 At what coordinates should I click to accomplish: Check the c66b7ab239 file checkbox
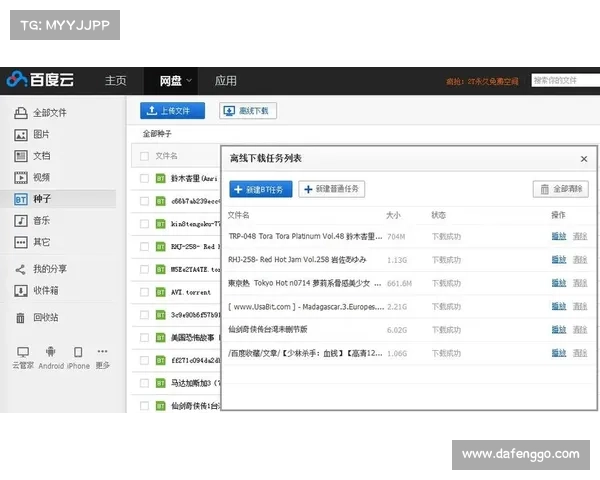click(x=144, y=201)
